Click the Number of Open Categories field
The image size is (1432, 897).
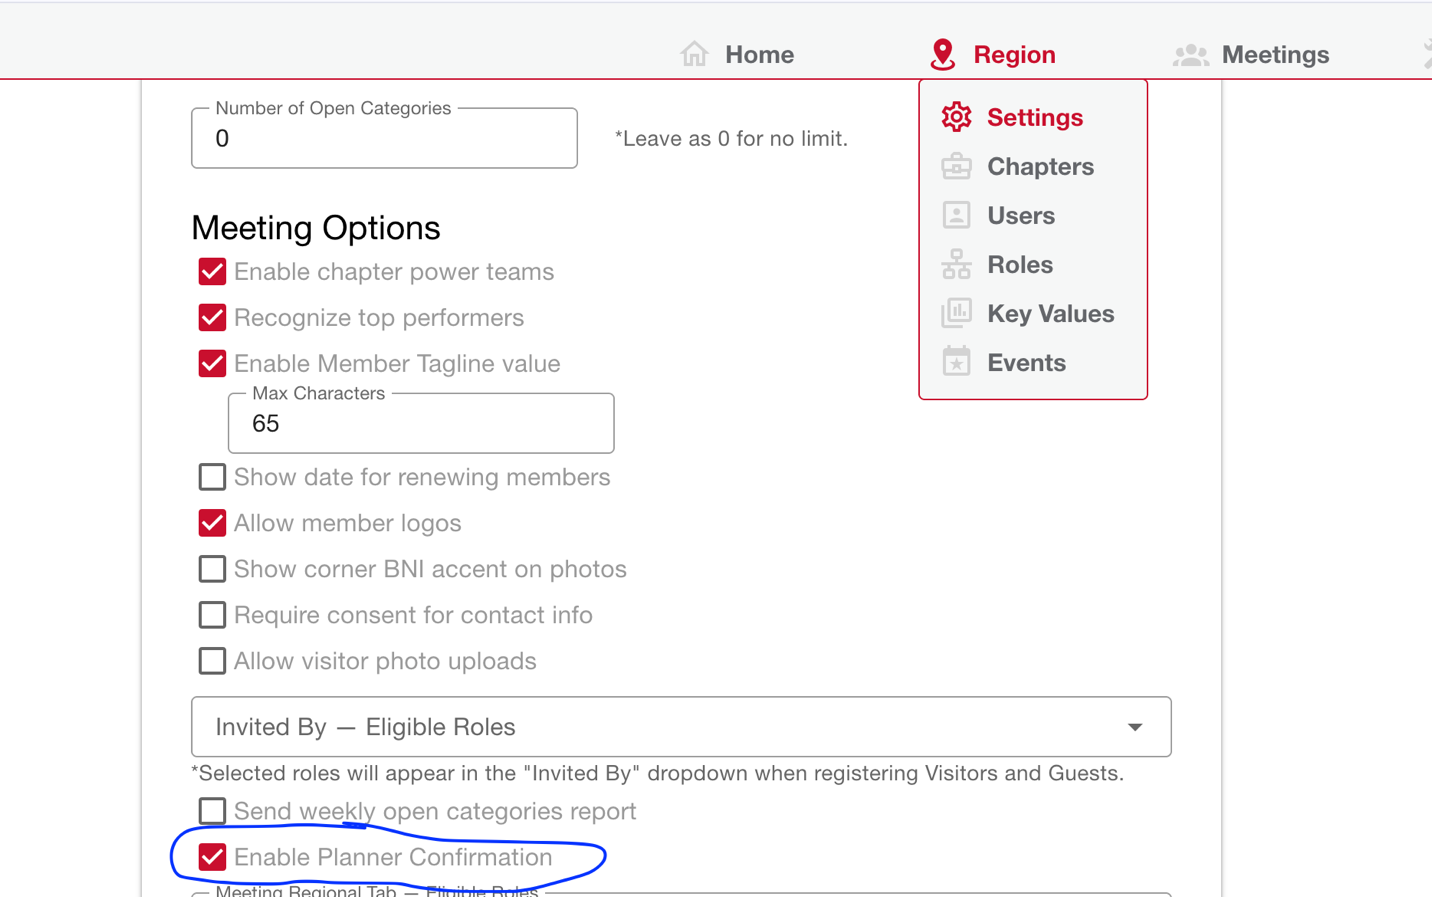(384, 138)
